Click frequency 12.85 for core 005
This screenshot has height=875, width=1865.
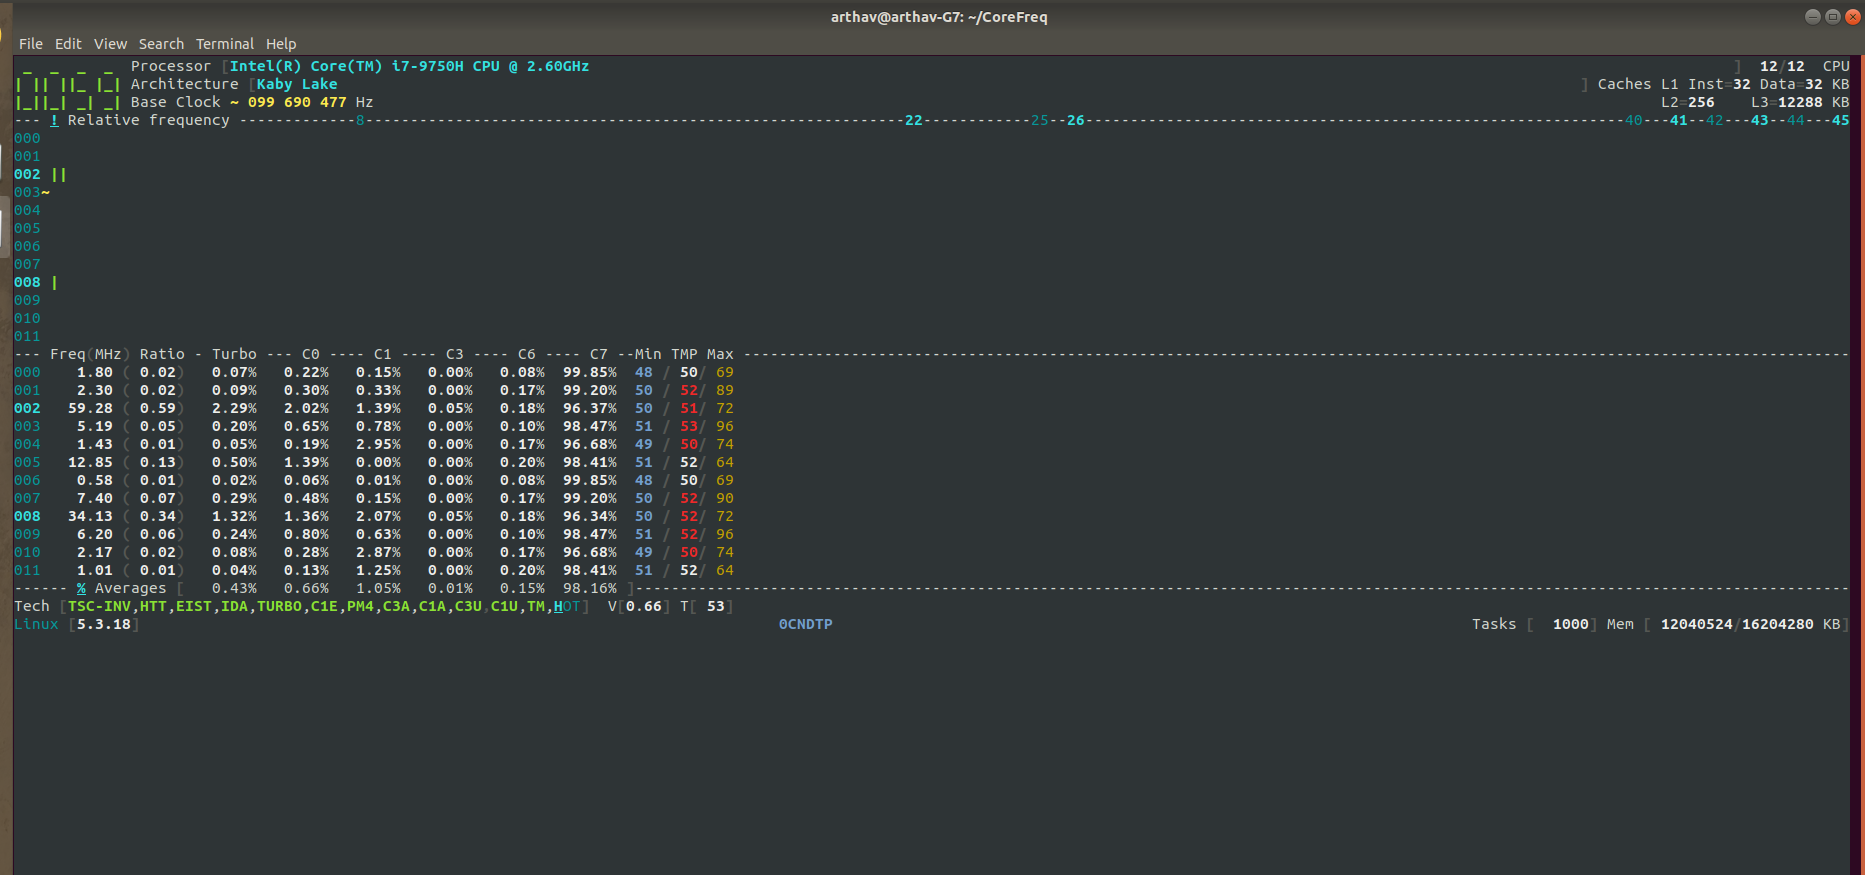click(x=90, y=462)
